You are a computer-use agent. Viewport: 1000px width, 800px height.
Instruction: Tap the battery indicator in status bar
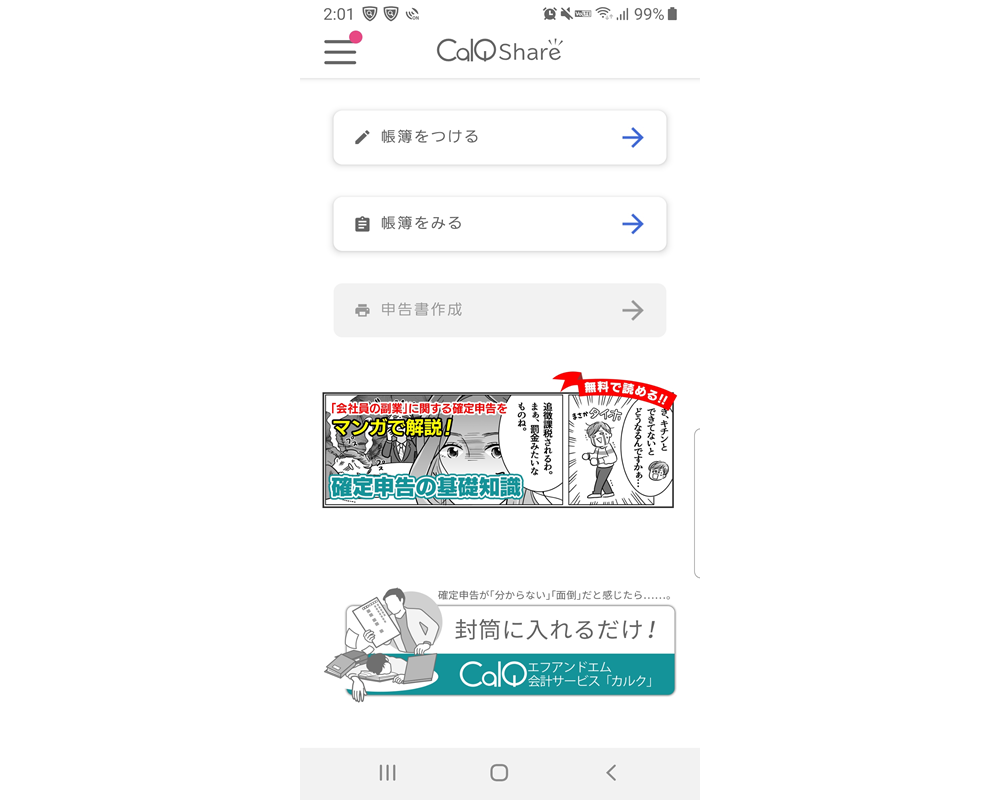(672, 14)
